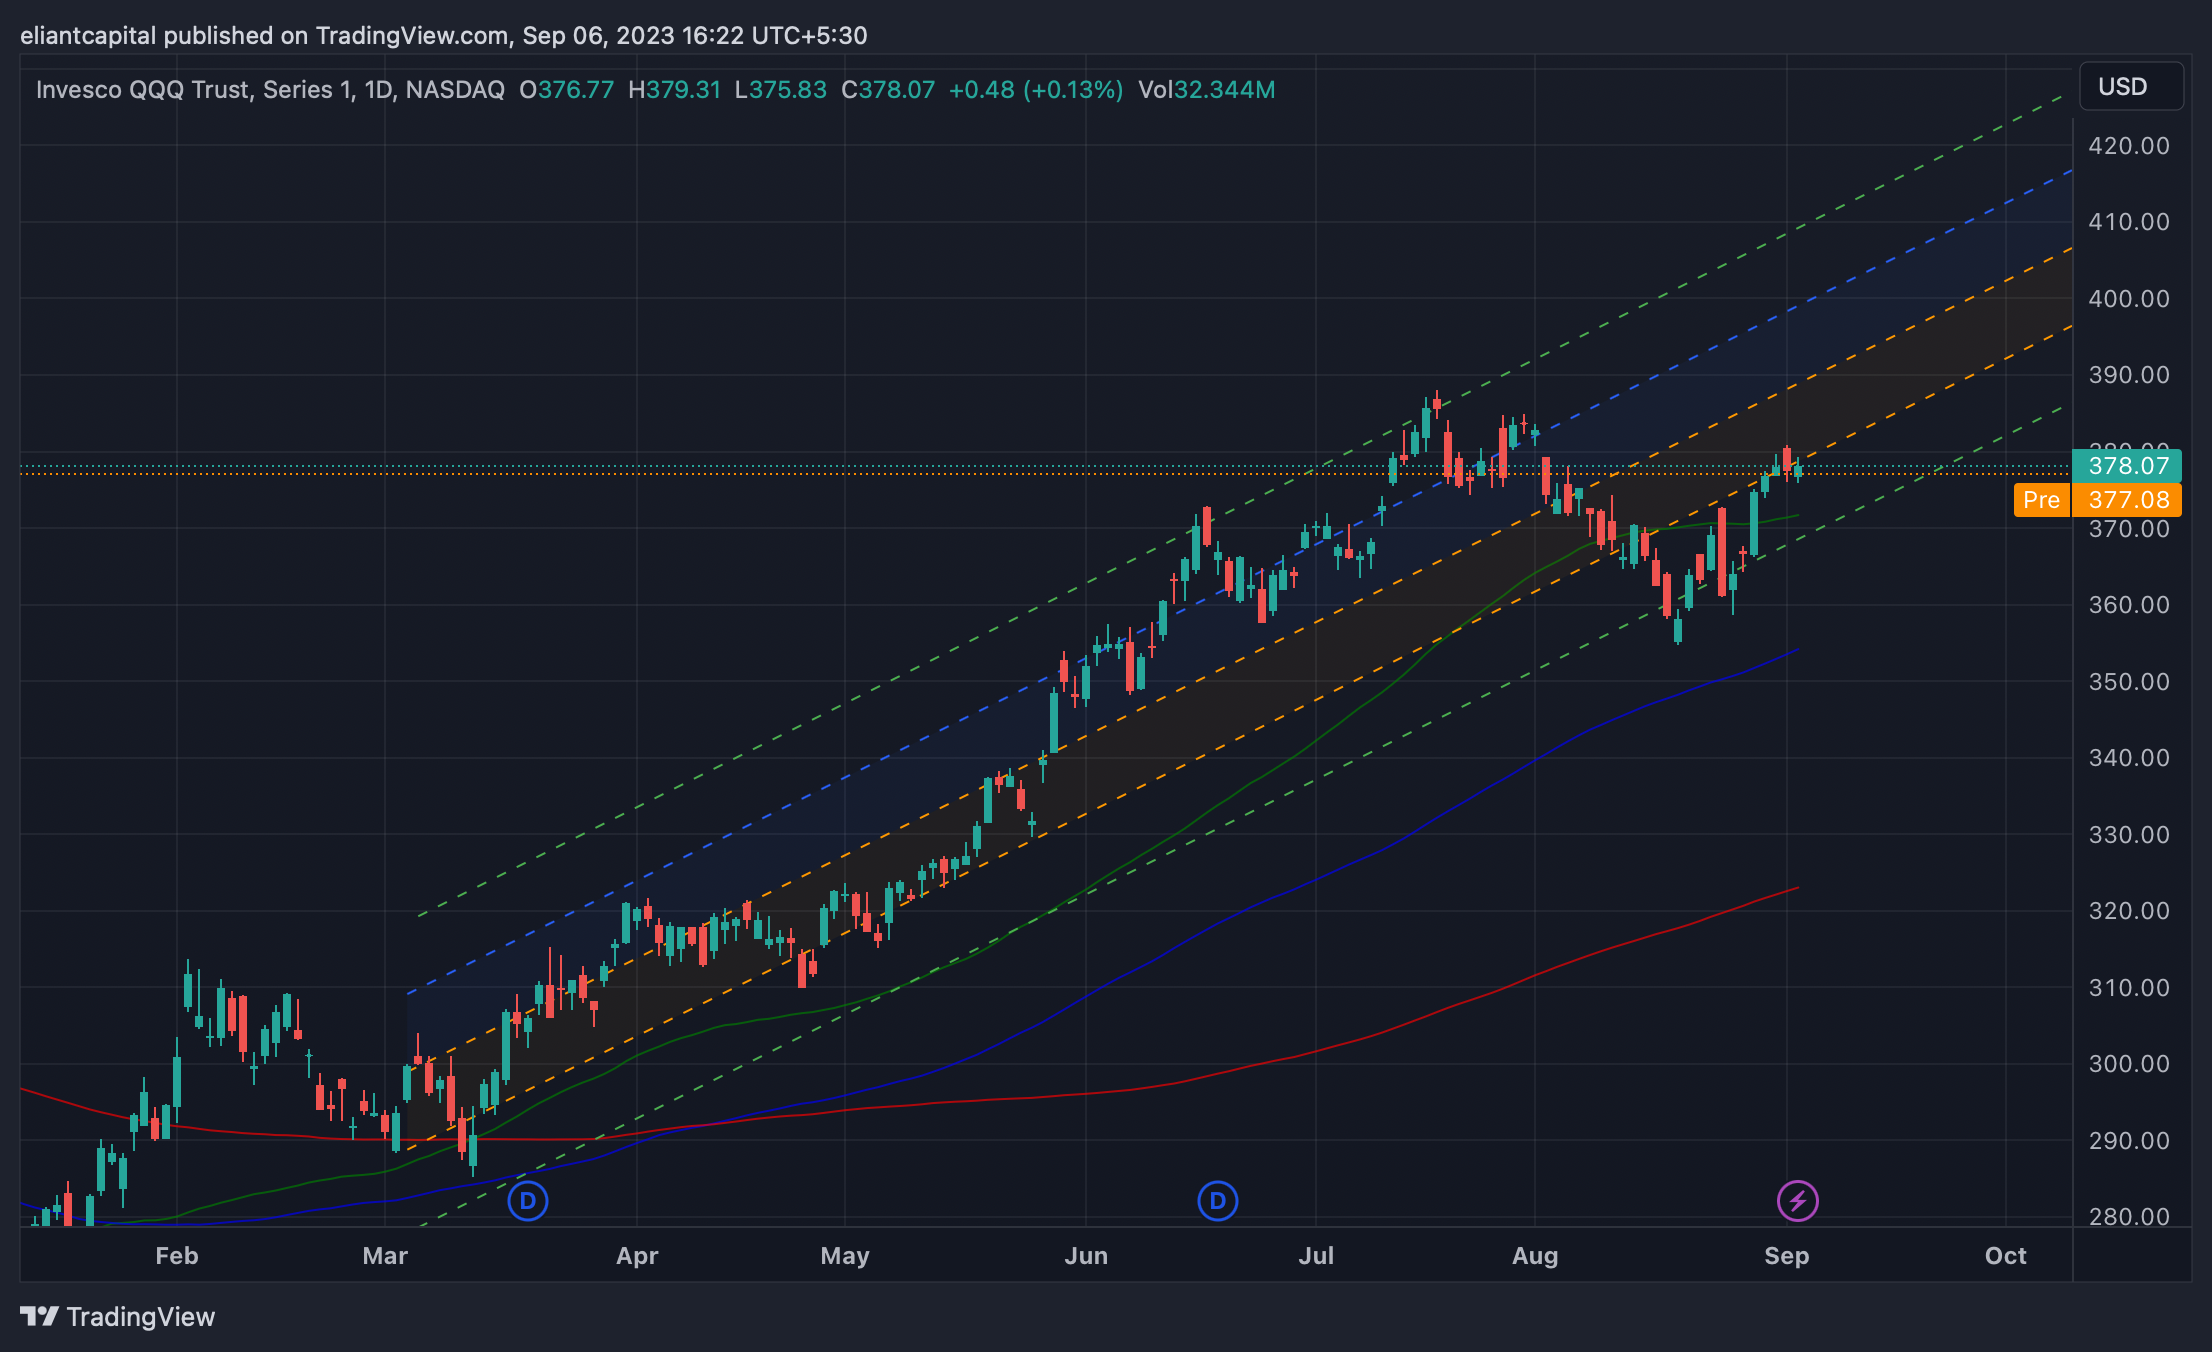Image resolution: width=2212 pixels, height=1352 pixels.
Task: Click the Feb label on time axis
Action: (x=177, y=1256)
